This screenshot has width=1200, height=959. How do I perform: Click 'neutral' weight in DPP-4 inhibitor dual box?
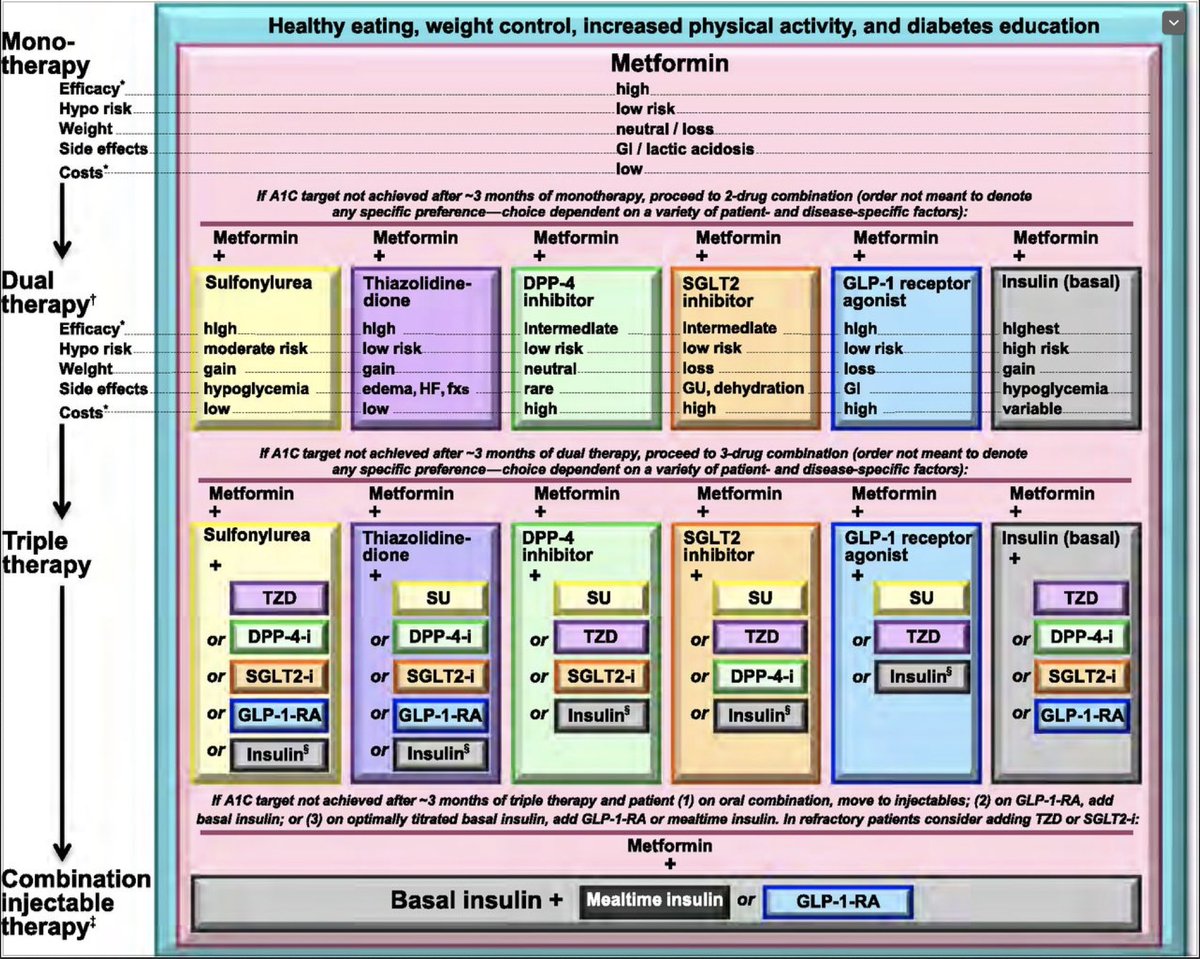coord(549,369)
